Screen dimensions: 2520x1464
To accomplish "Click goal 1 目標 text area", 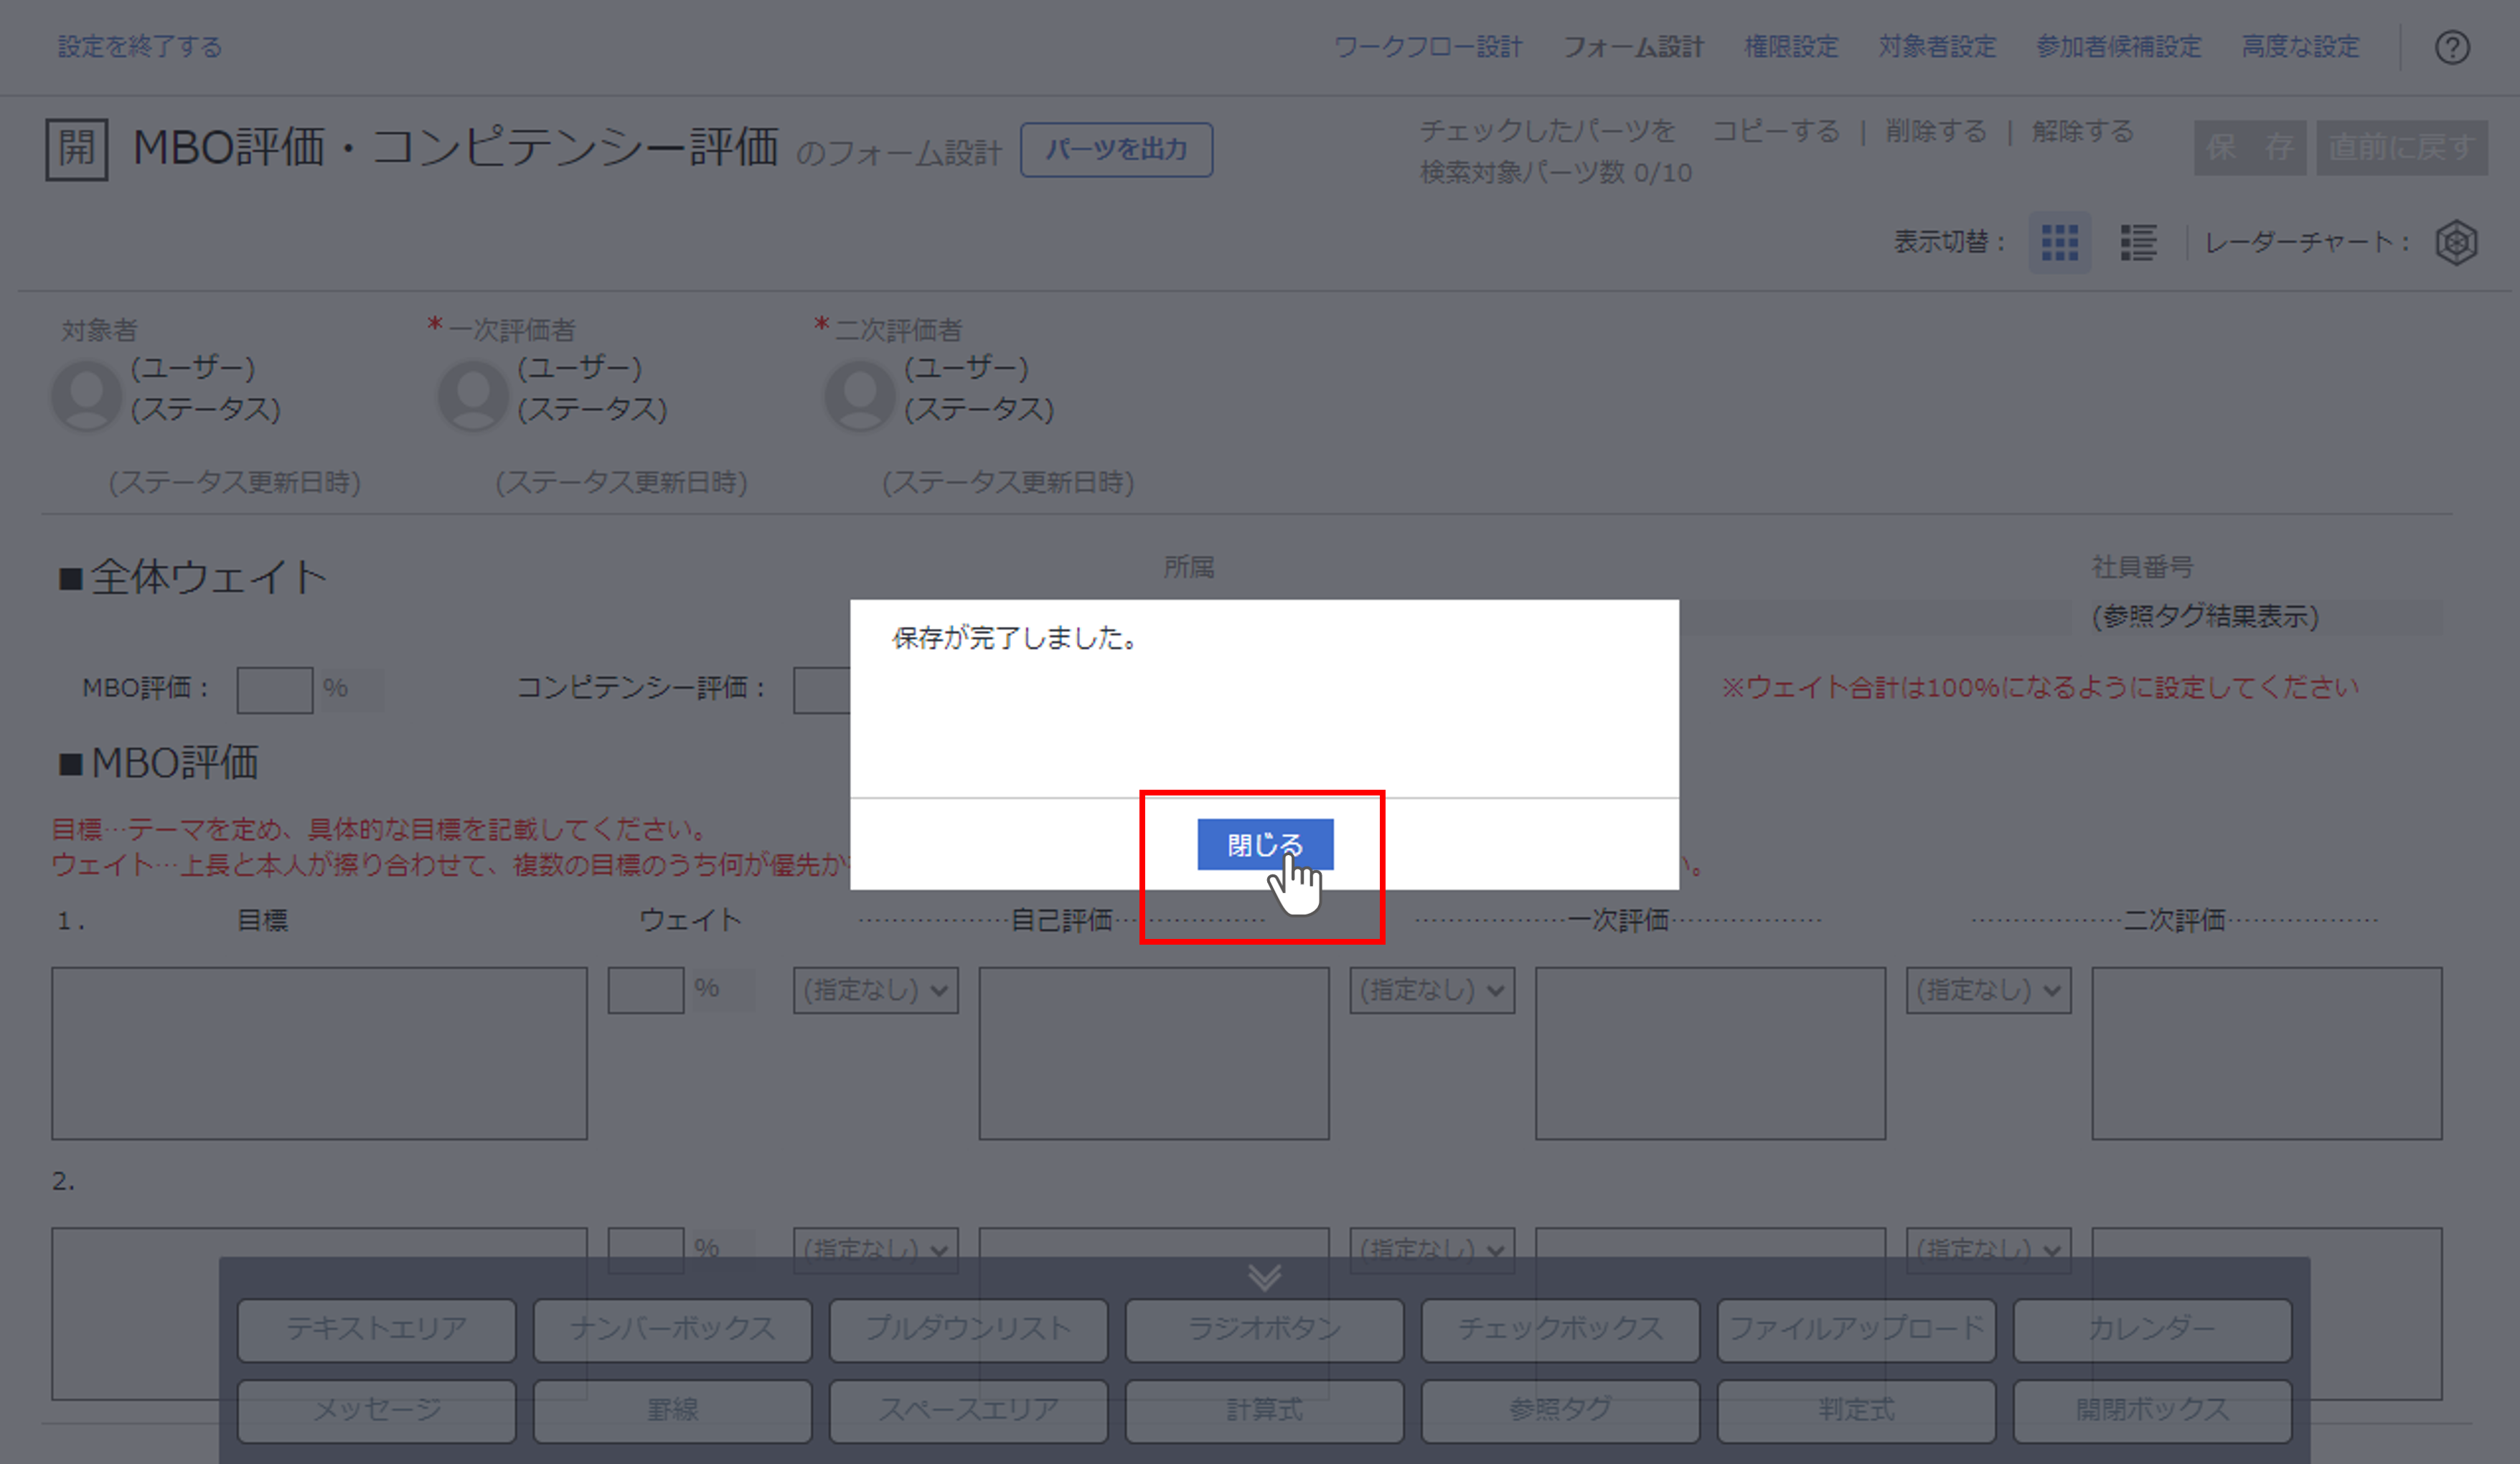I will click(x=320, y=1053).
